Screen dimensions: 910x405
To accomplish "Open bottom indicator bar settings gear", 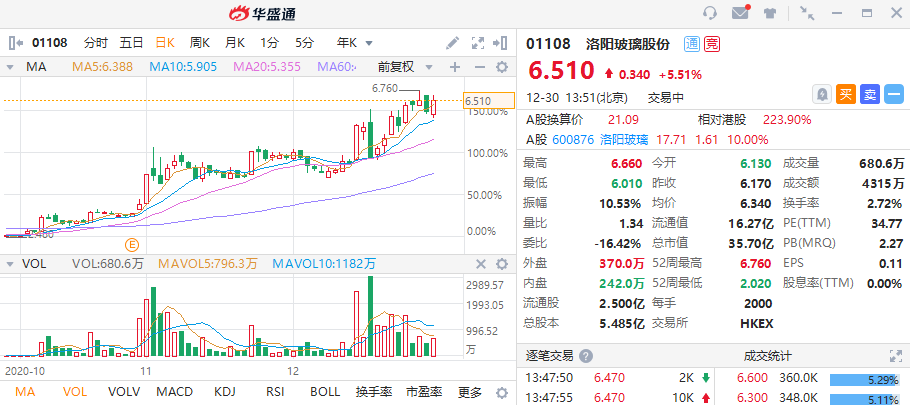I will tap(502, 393).
